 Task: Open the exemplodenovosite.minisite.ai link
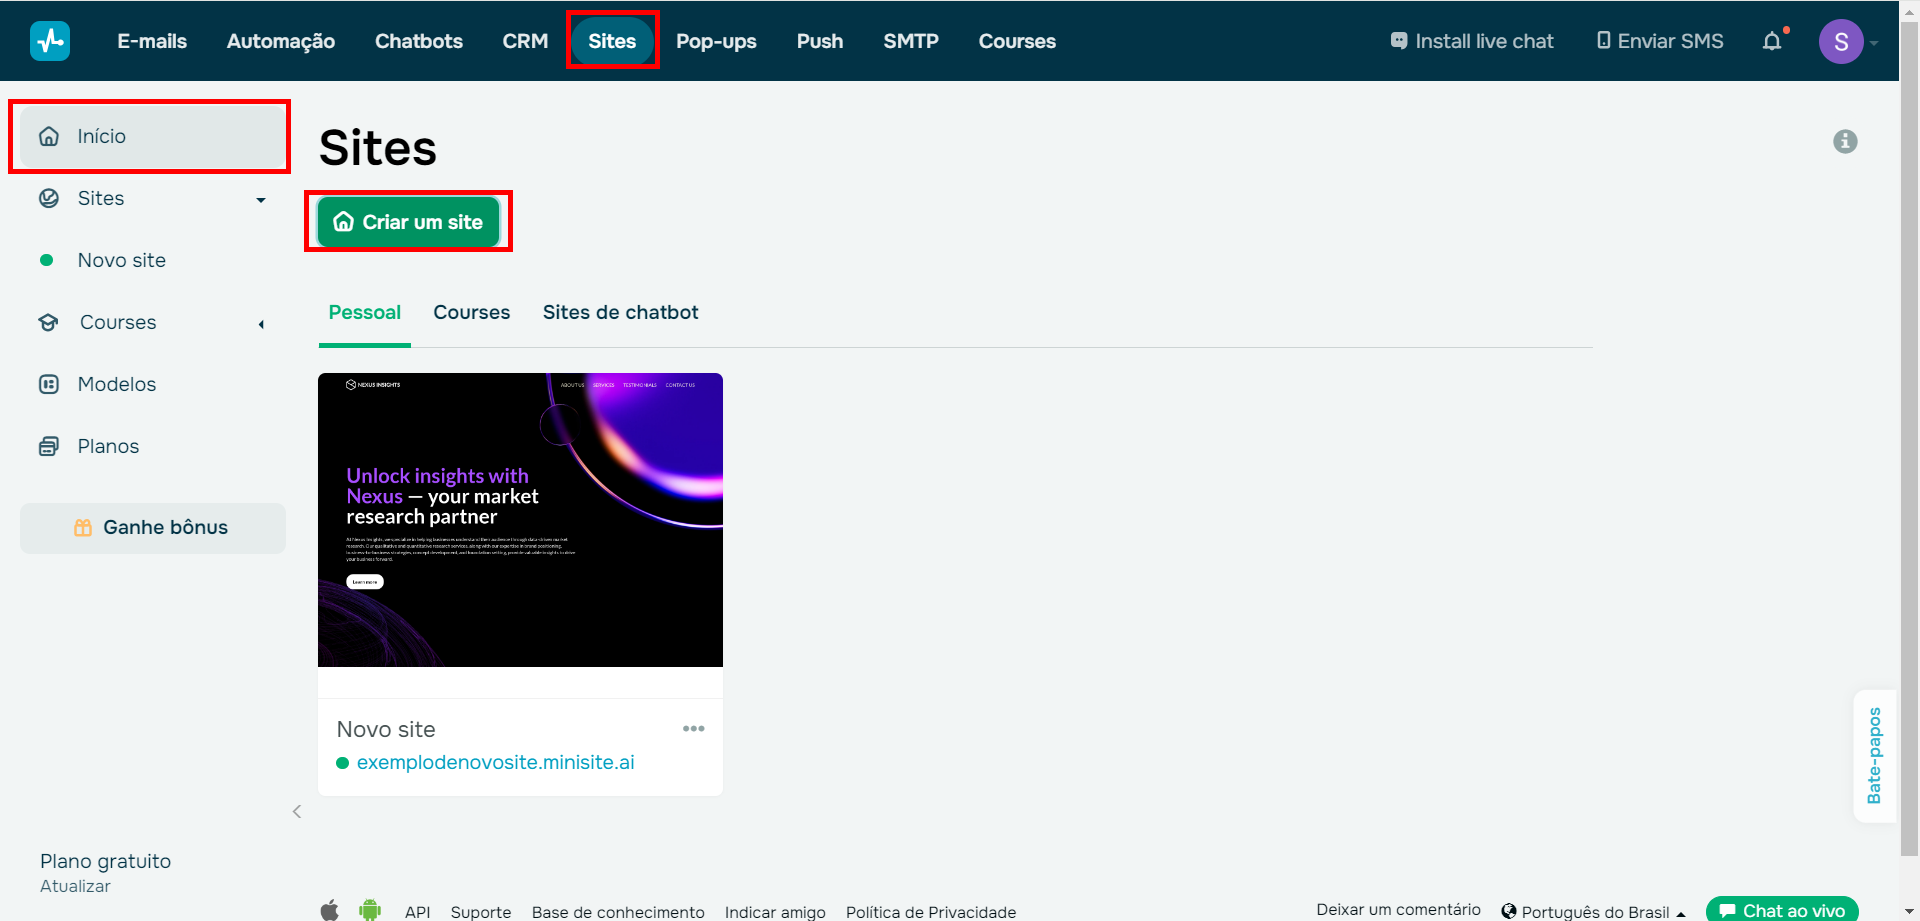(x=495, y=762)
